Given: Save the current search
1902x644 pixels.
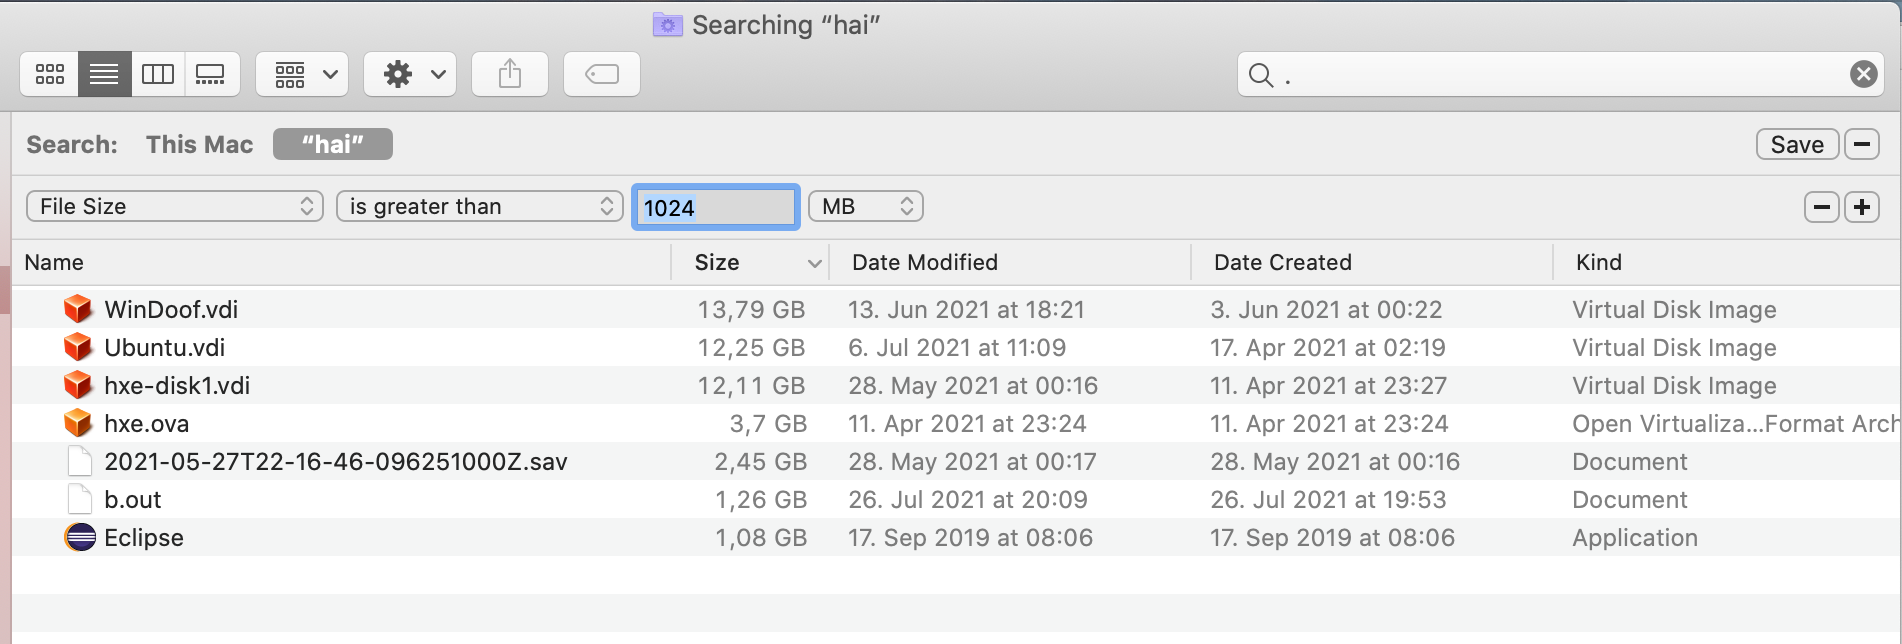Looking at the screenshot, I should [x=1797, y=145].
